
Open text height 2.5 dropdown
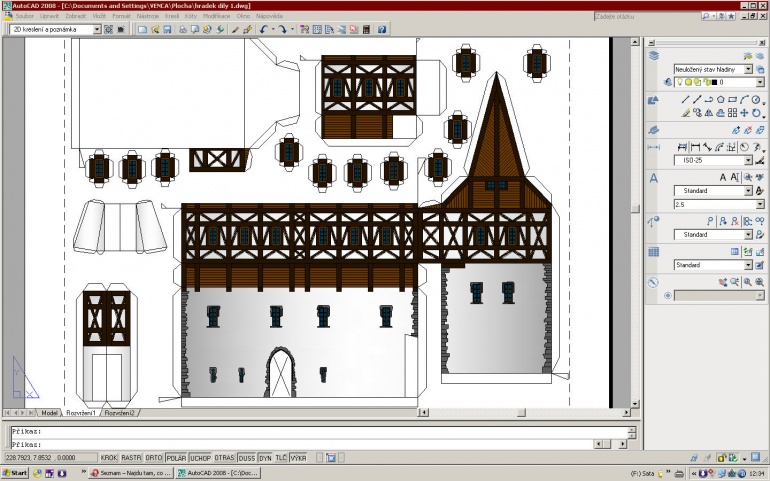(760, 204)
